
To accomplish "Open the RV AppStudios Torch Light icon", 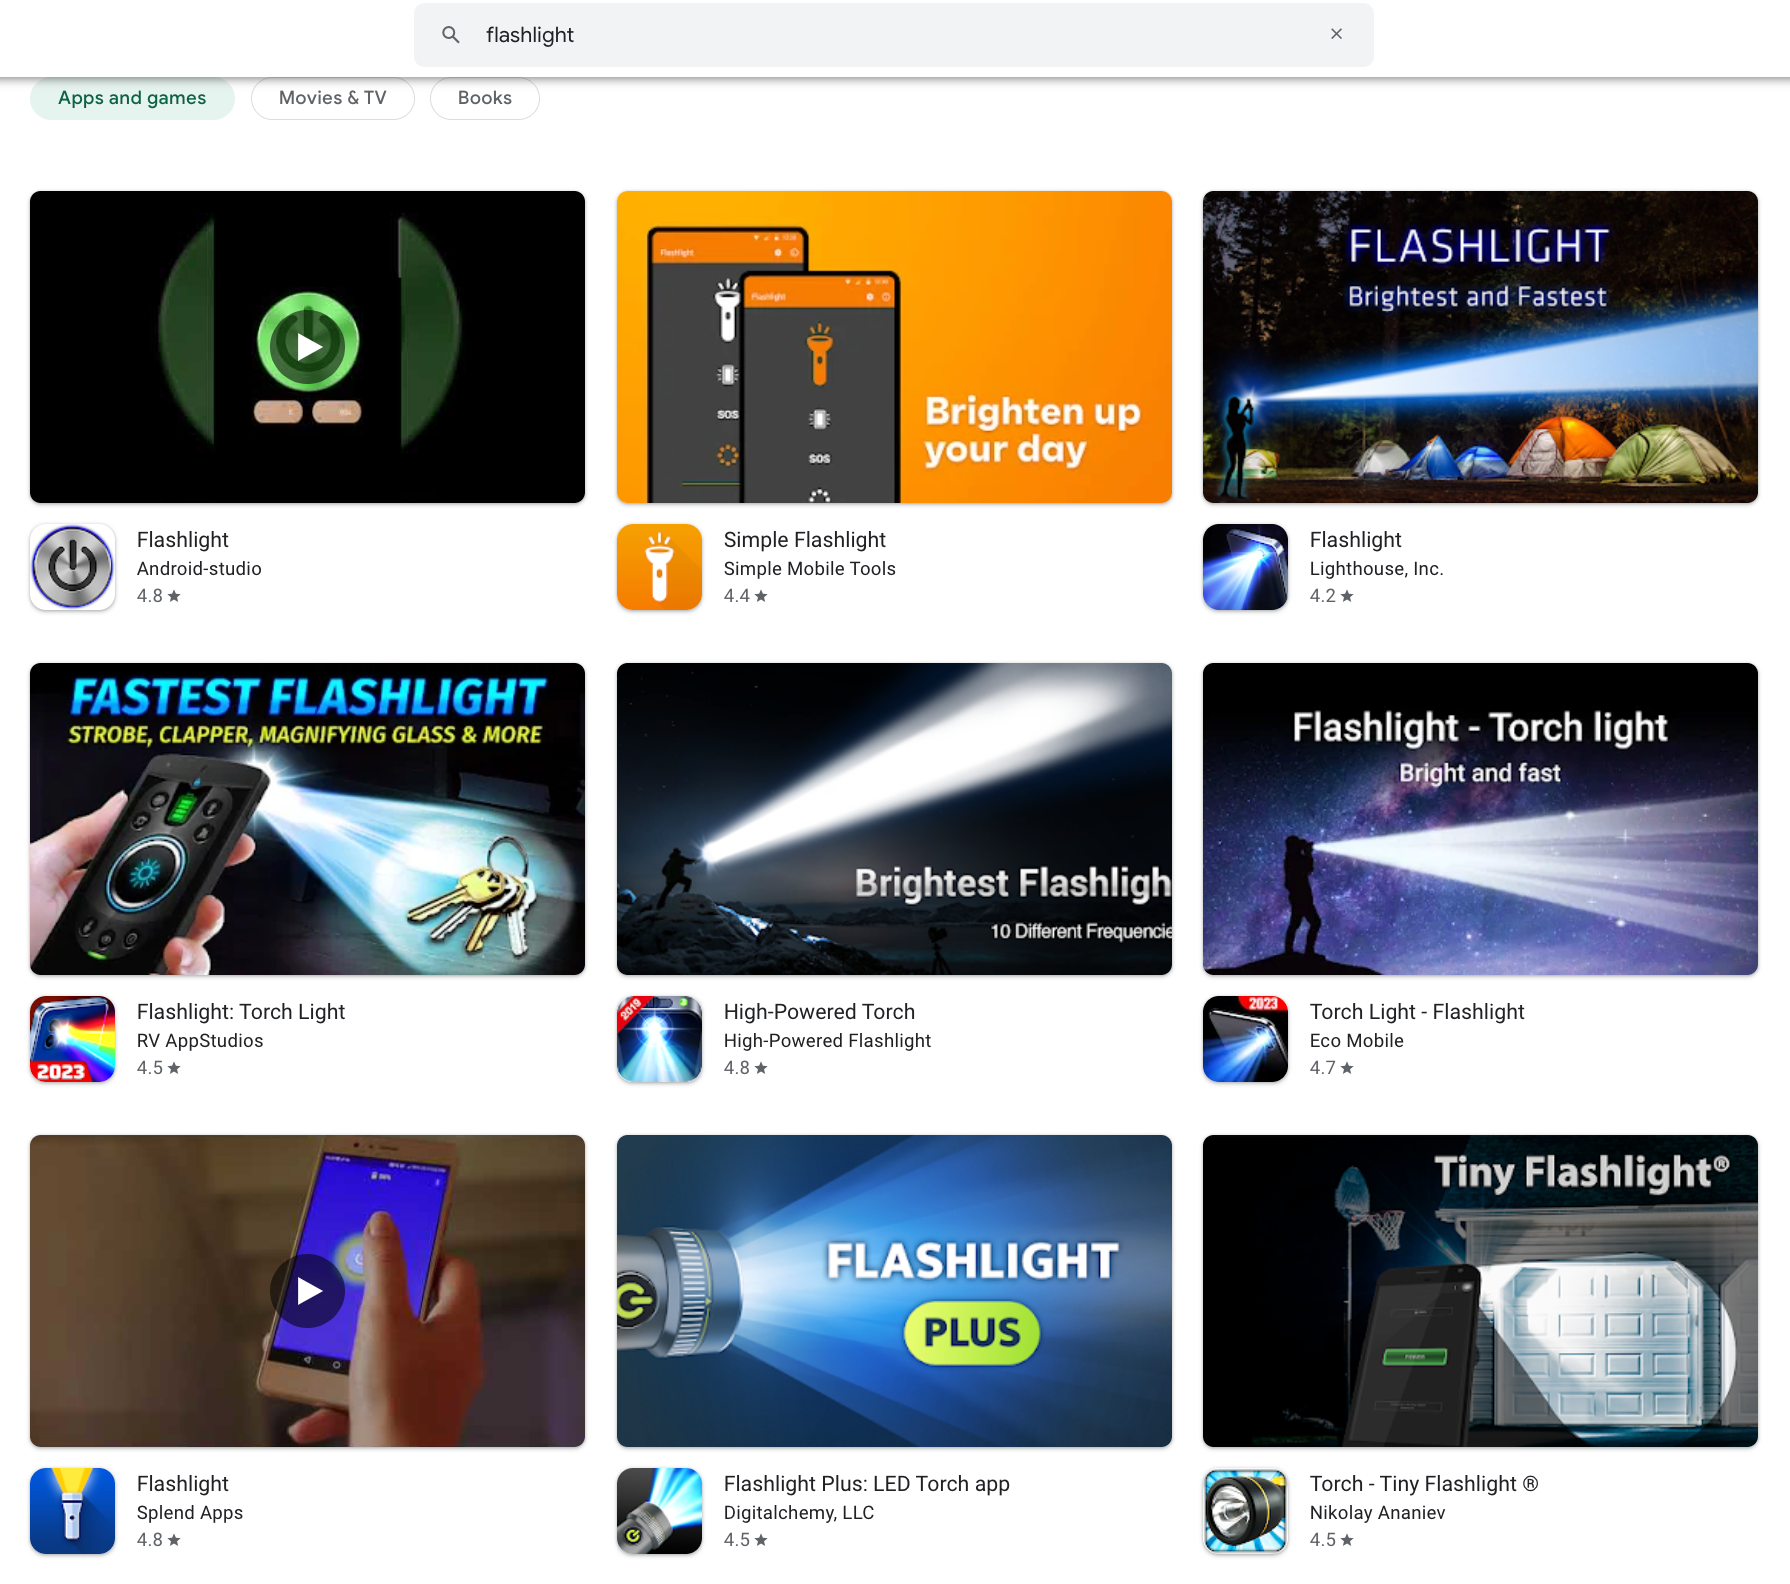I will pyautogui.click(x=73, y=1039).
